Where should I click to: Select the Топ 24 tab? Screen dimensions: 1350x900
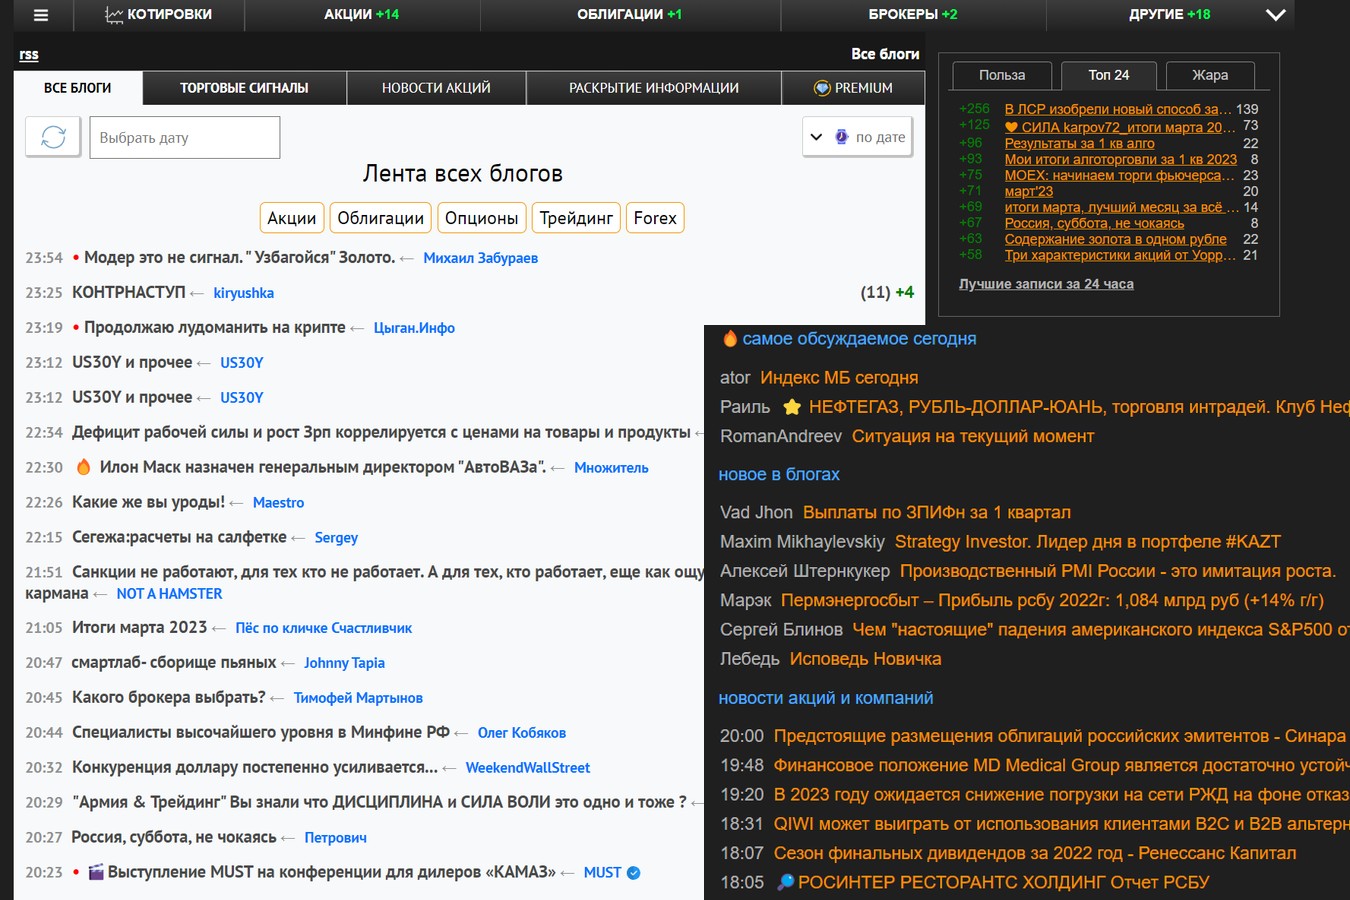click(x=1109, y=75)
